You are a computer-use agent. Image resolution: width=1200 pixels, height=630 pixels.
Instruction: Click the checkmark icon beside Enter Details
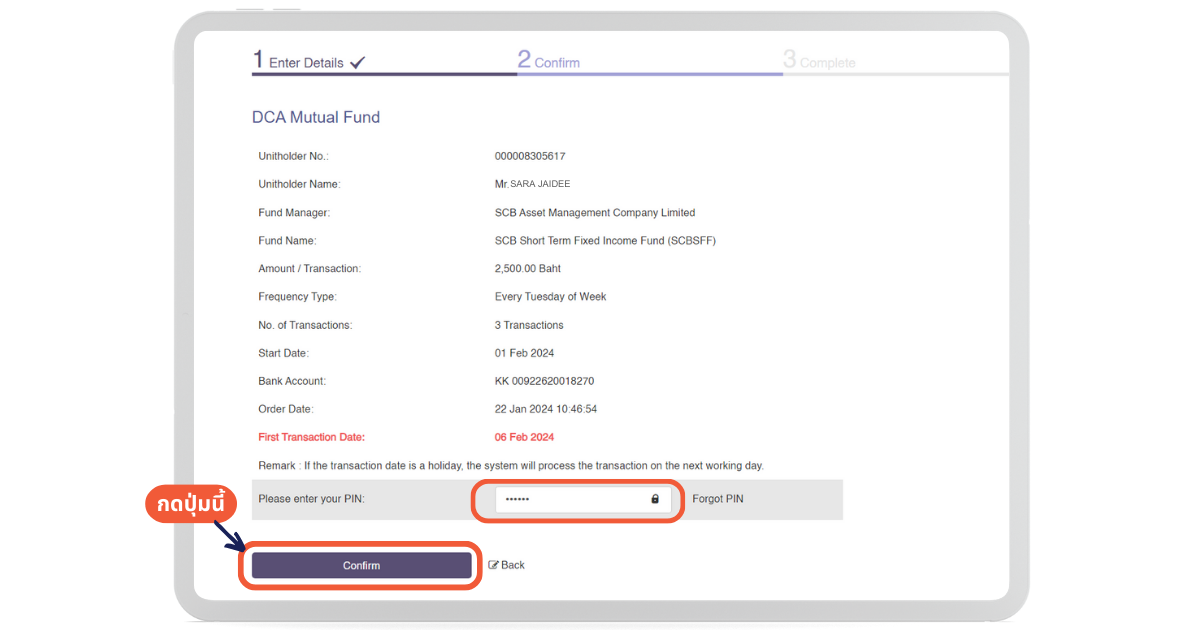tap(358, 63)
